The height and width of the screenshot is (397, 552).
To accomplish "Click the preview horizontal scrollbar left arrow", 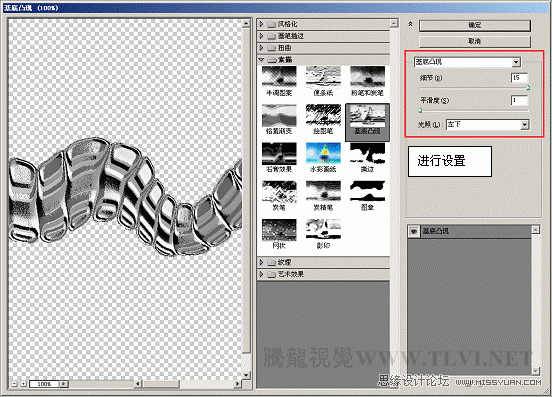I will 138,384.
